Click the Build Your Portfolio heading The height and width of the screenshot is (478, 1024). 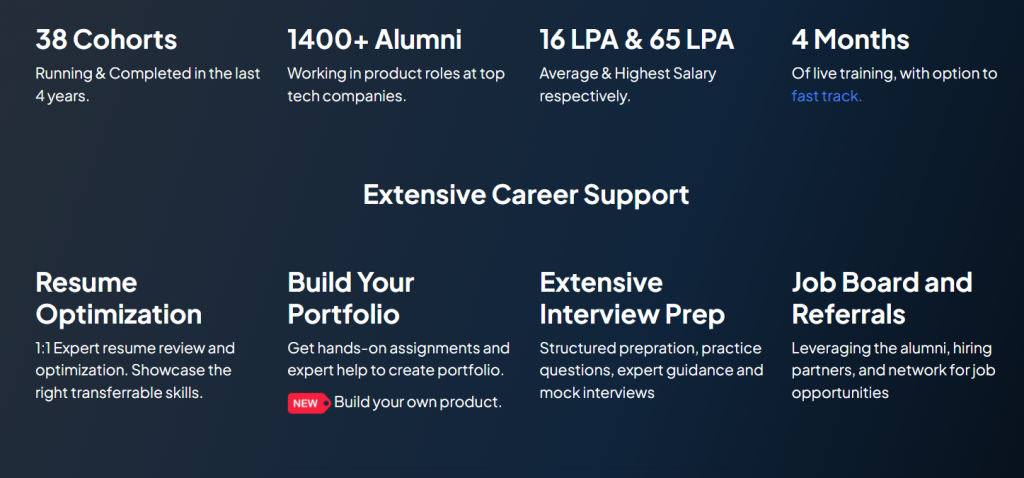(x=351, y=298)
